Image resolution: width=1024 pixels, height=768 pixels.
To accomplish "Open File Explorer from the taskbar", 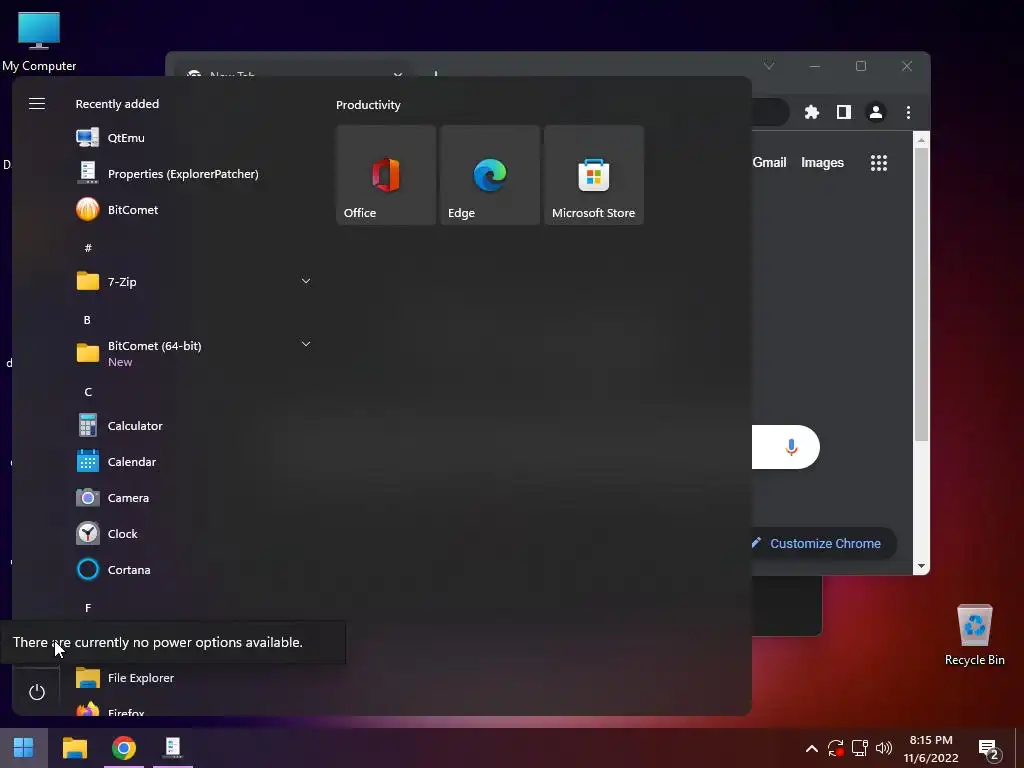I will click(x=75, y=748).
